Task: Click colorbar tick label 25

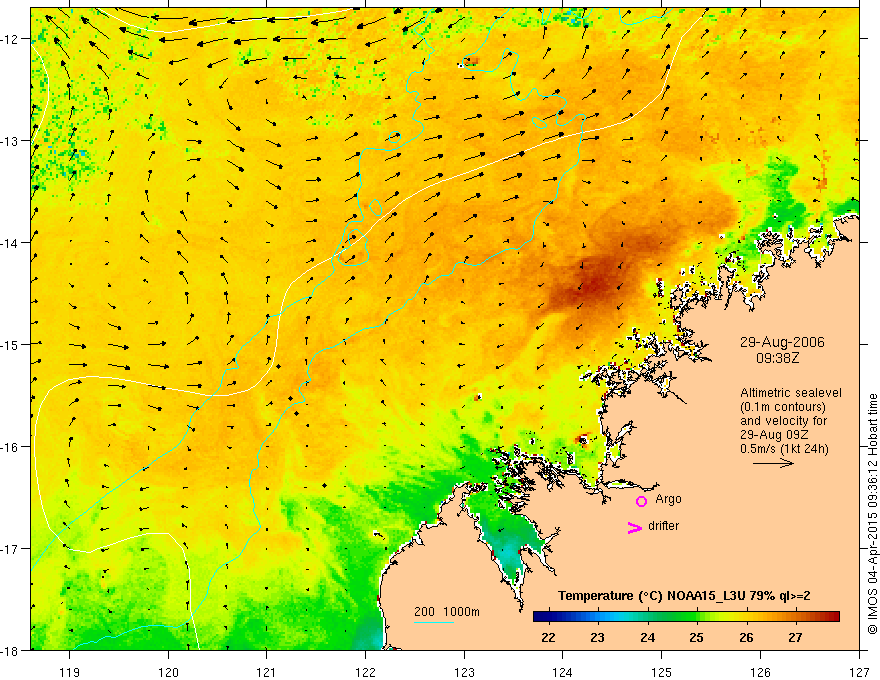Action: [x=696, y=637]
